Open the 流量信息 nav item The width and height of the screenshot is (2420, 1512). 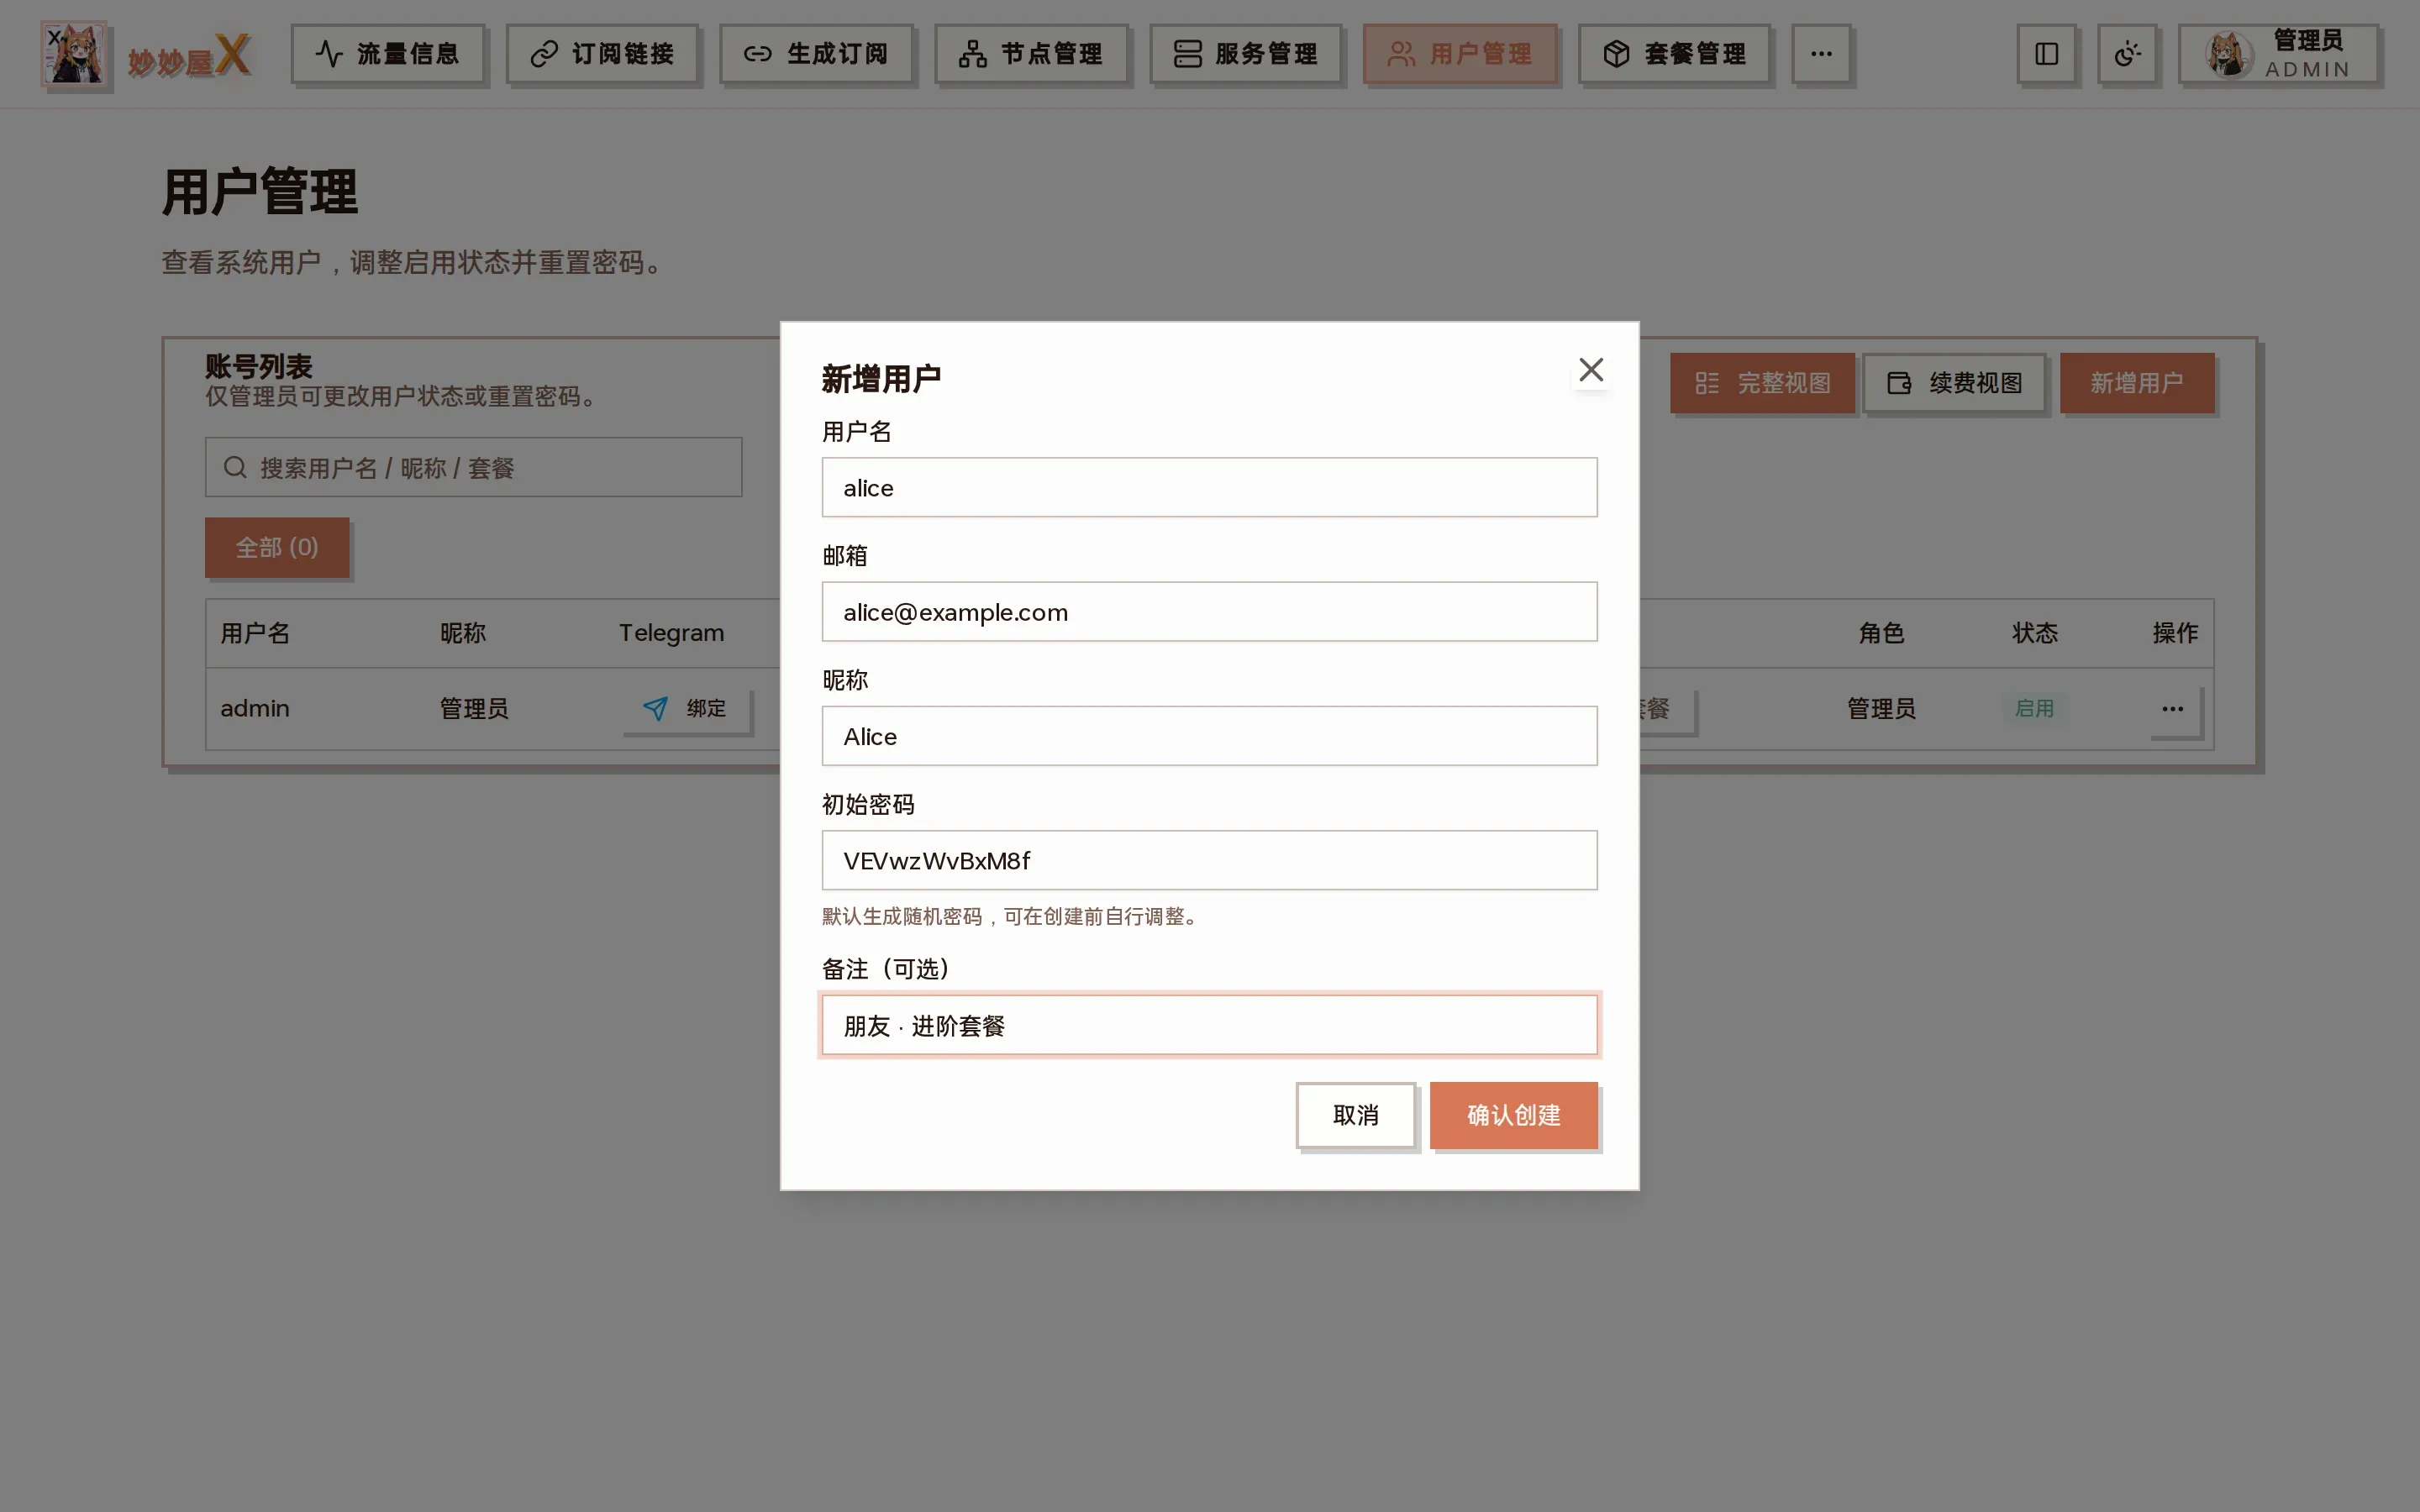pyautogui.click(x=387, y=53)
